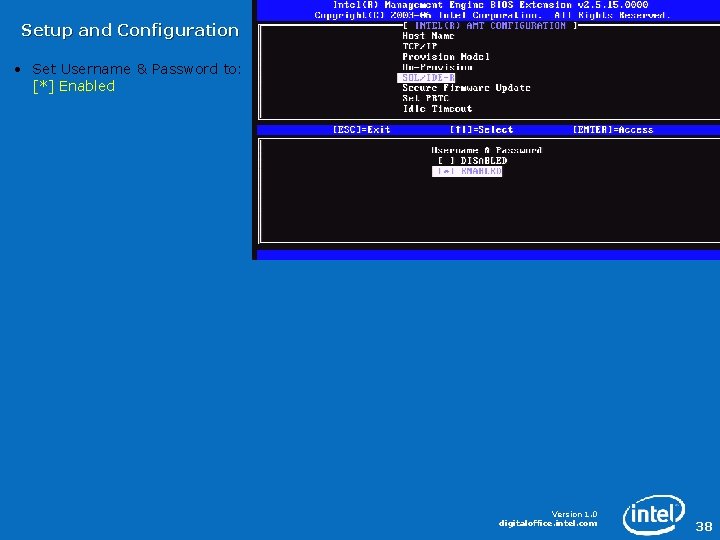
Task: Select the Host Name menu entry
Action: [x=428, y=36]
